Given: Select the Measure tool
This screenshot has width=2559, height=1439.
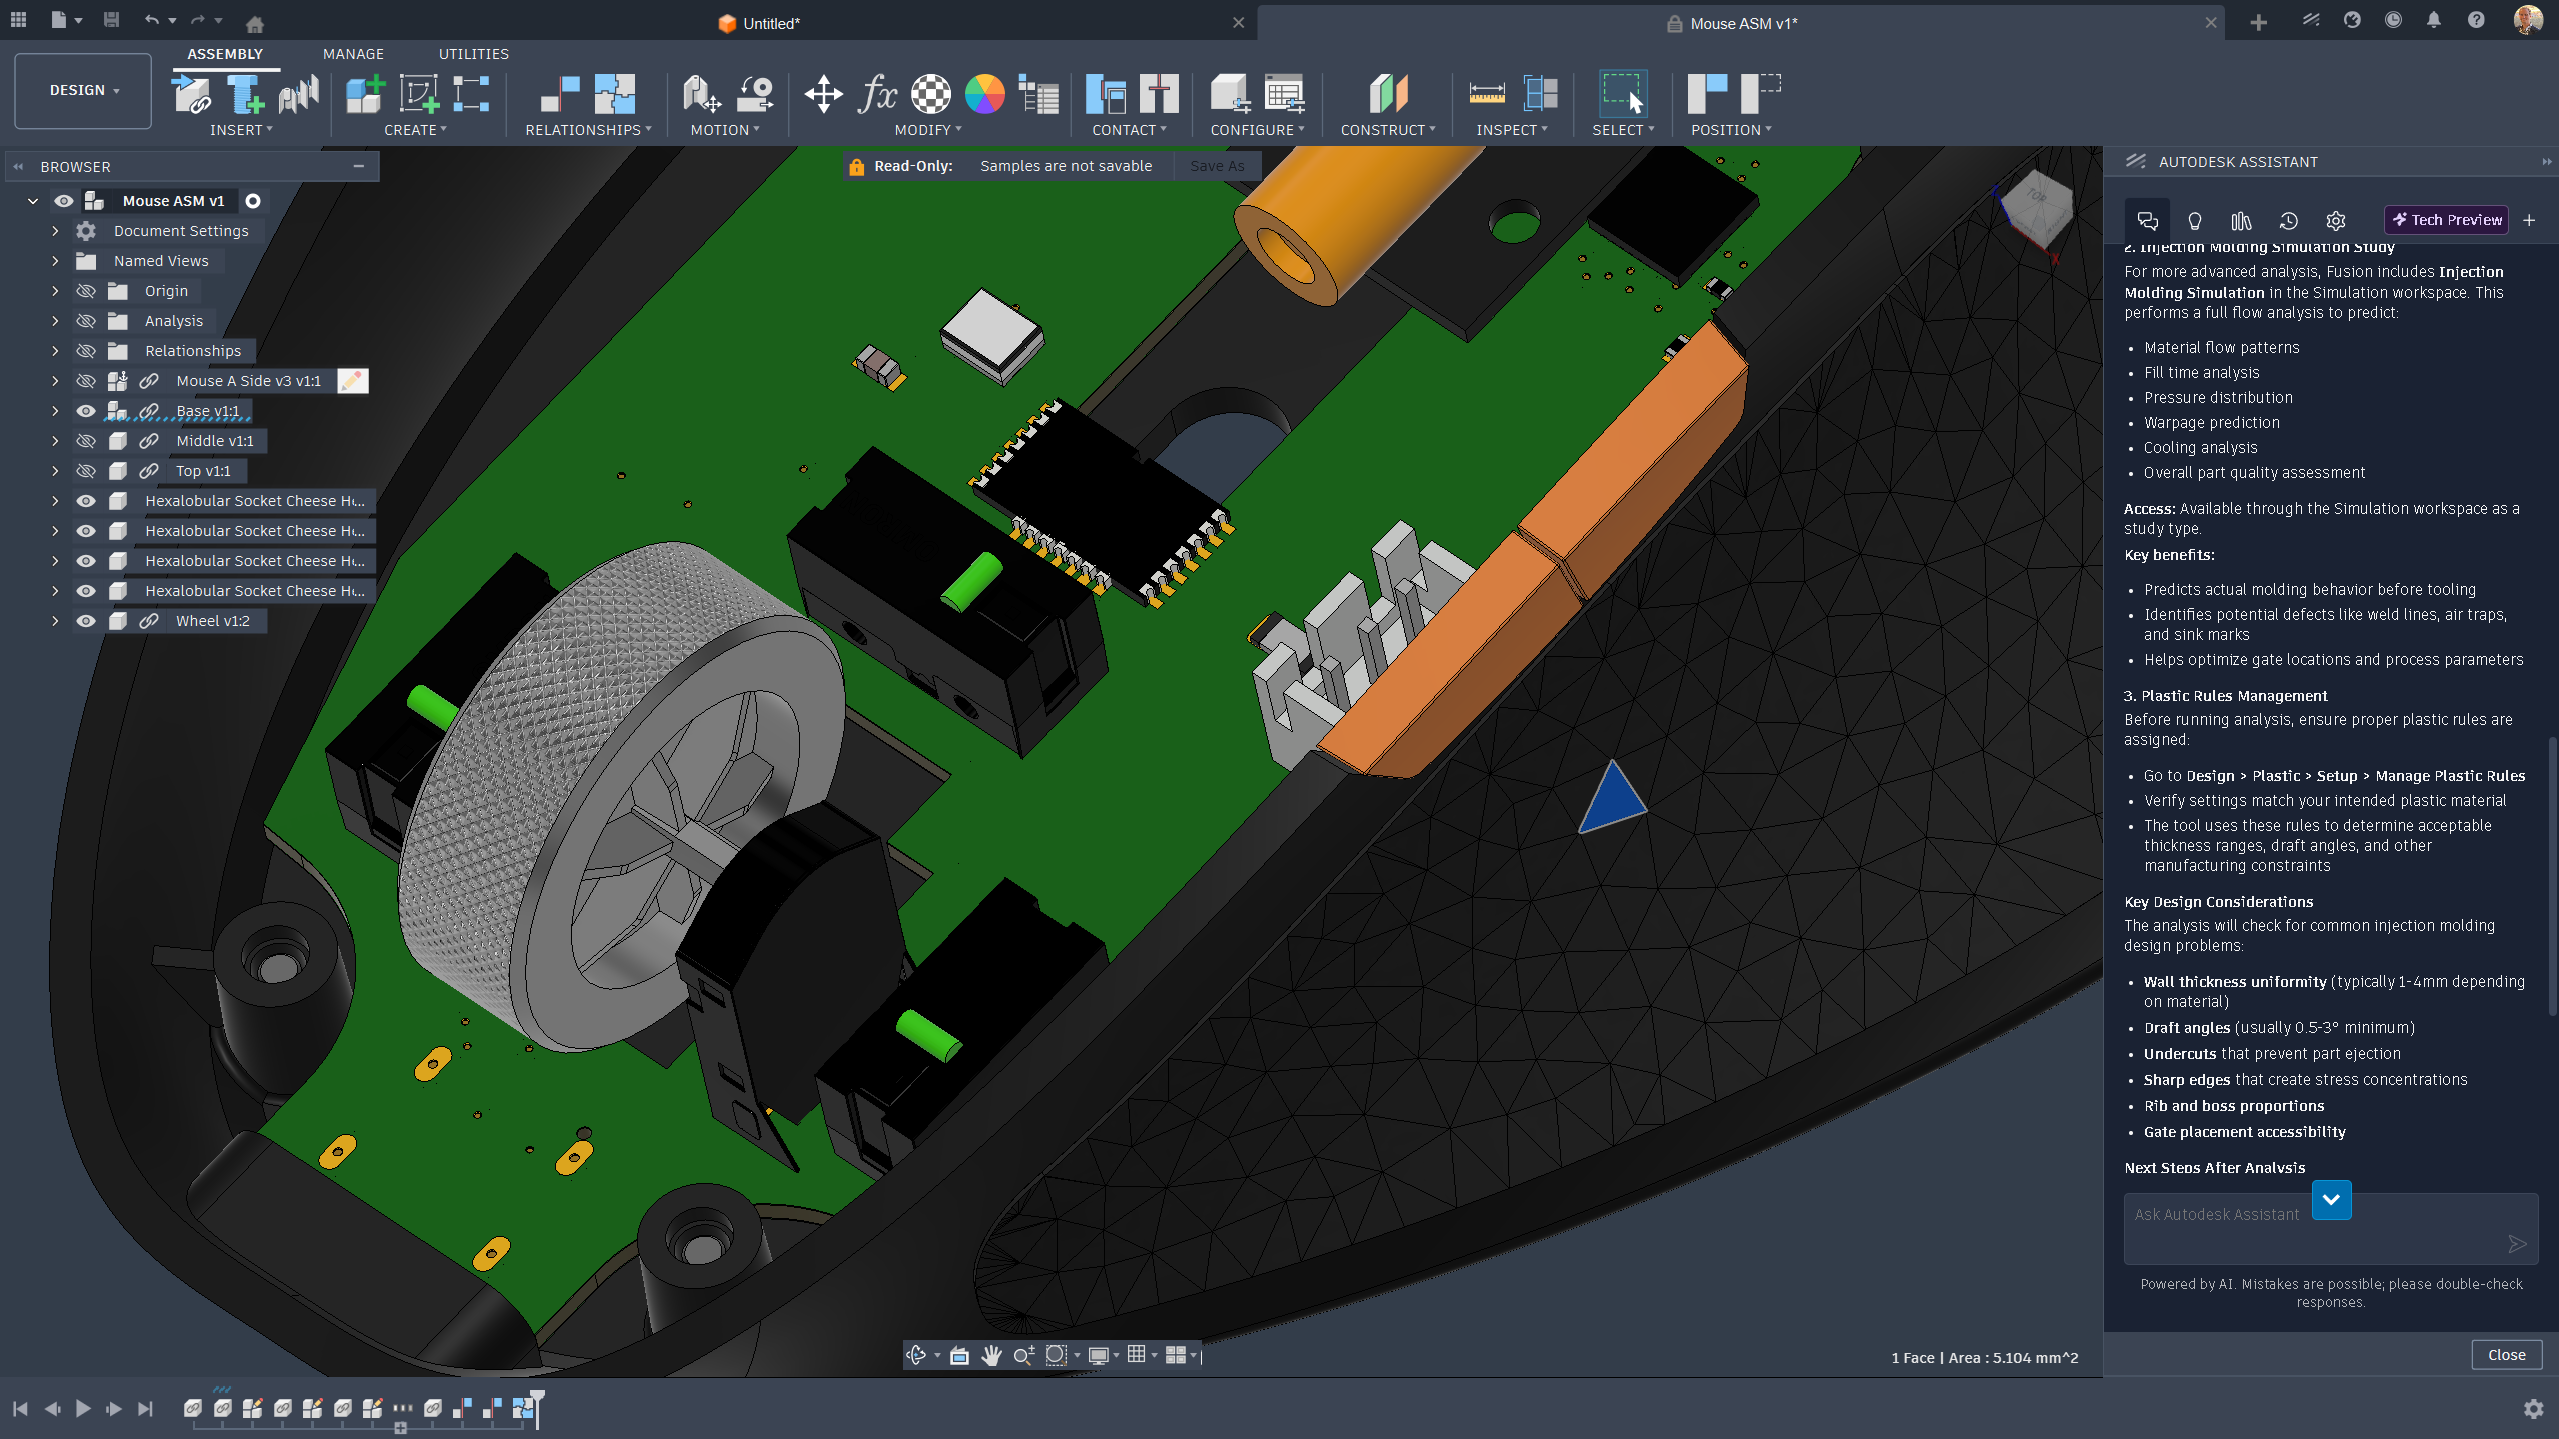Looking at the screenshot, I should 1486,95.
